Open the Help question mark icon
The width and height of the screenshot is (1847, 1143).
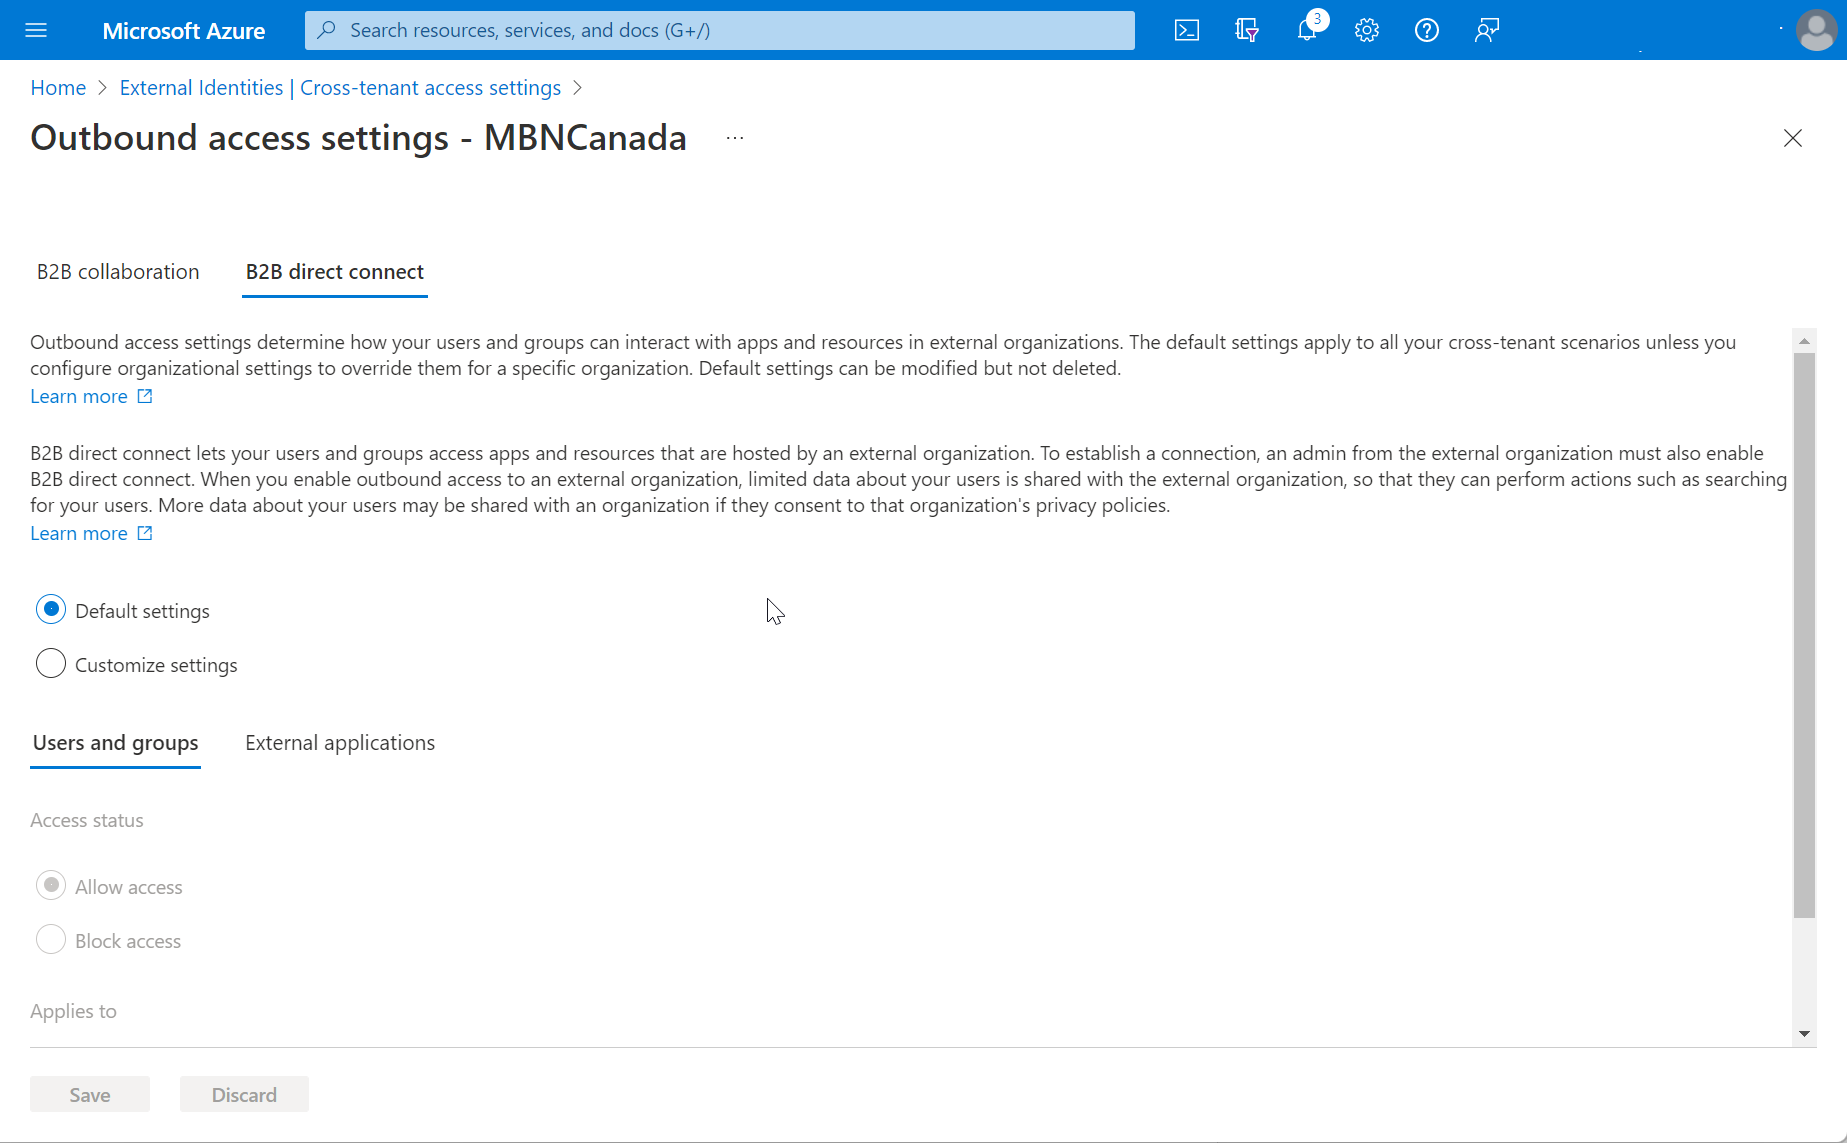(1427, 30)
